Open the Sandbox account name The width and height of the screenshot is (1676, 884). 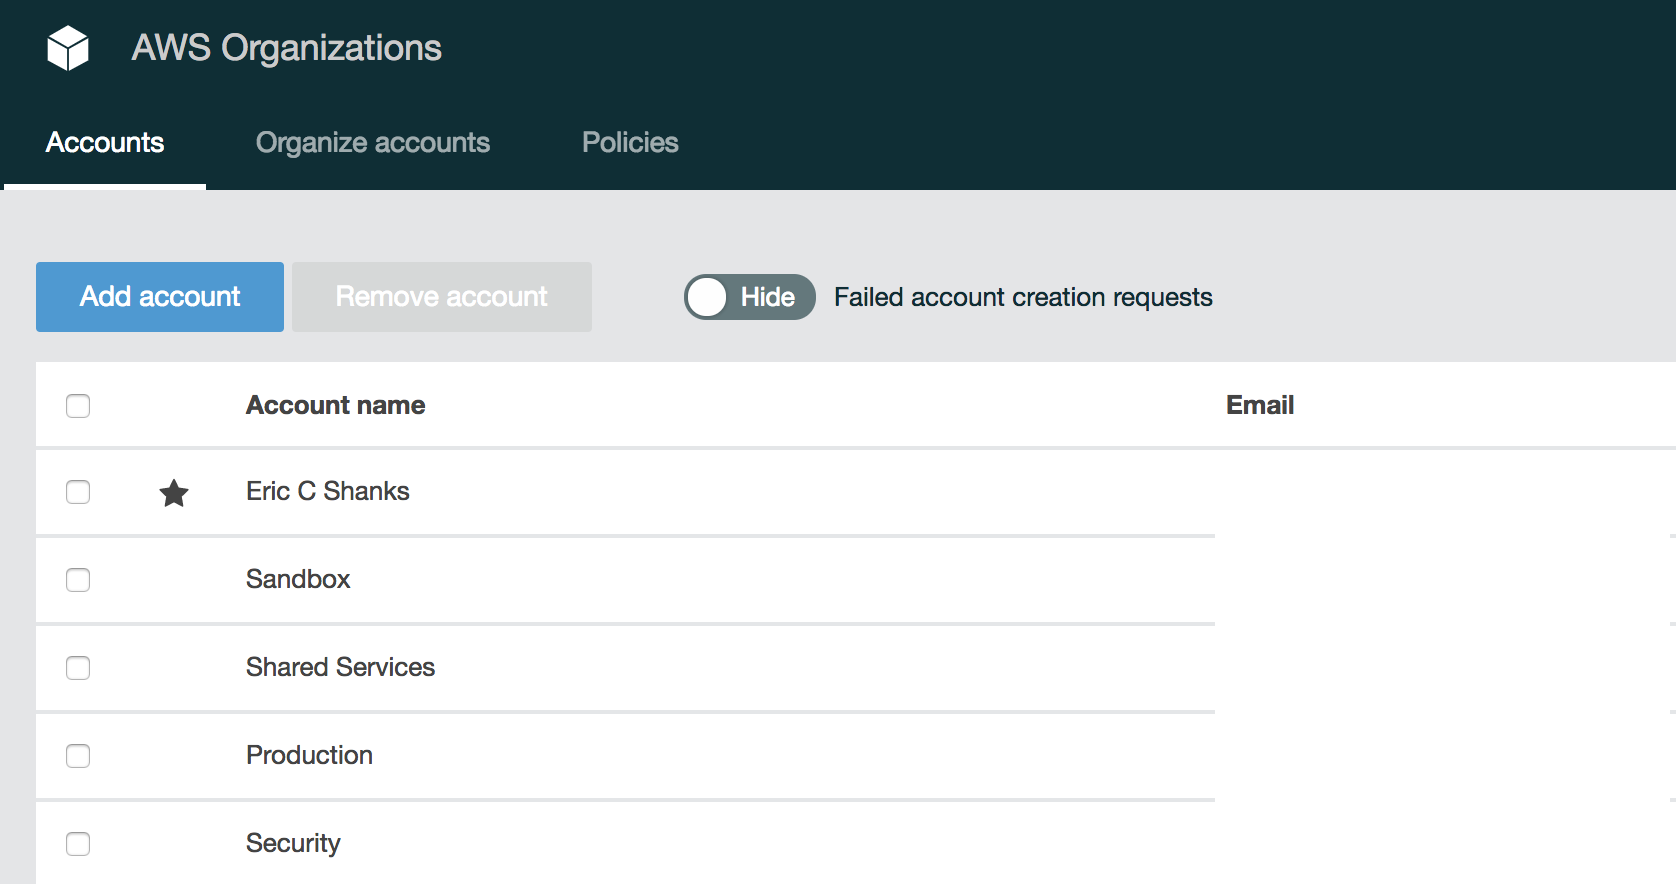click(x=298, y=579)
